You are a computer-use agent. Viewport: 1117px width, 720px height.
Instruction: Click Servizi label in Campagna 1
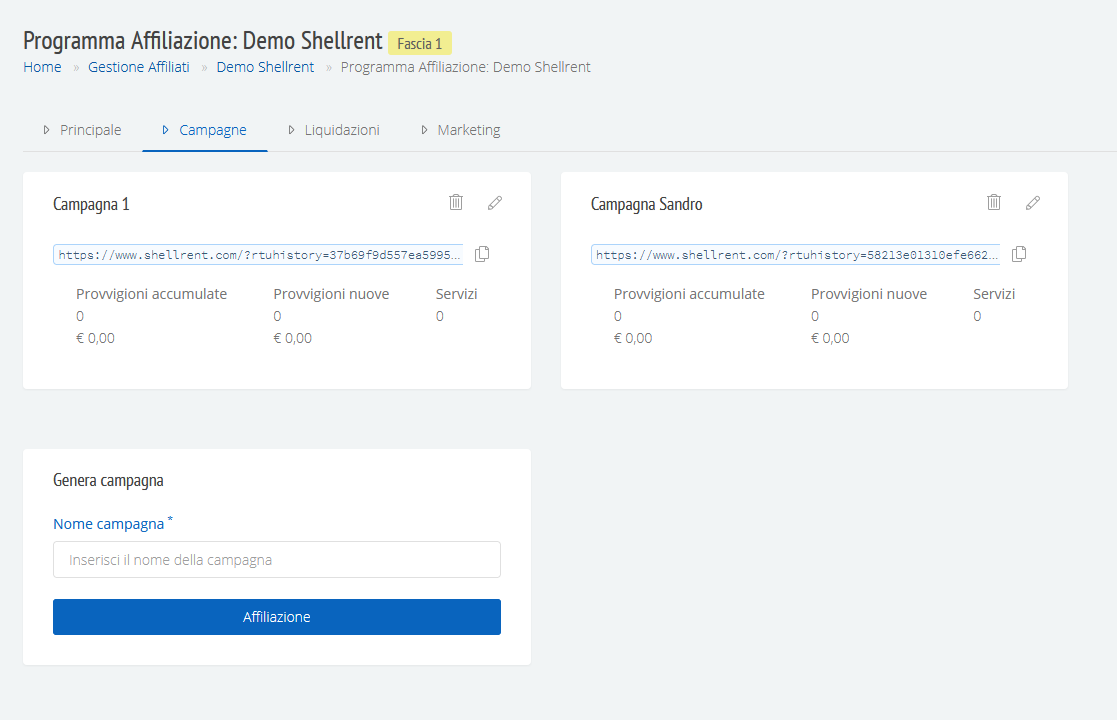pos(457,294)
